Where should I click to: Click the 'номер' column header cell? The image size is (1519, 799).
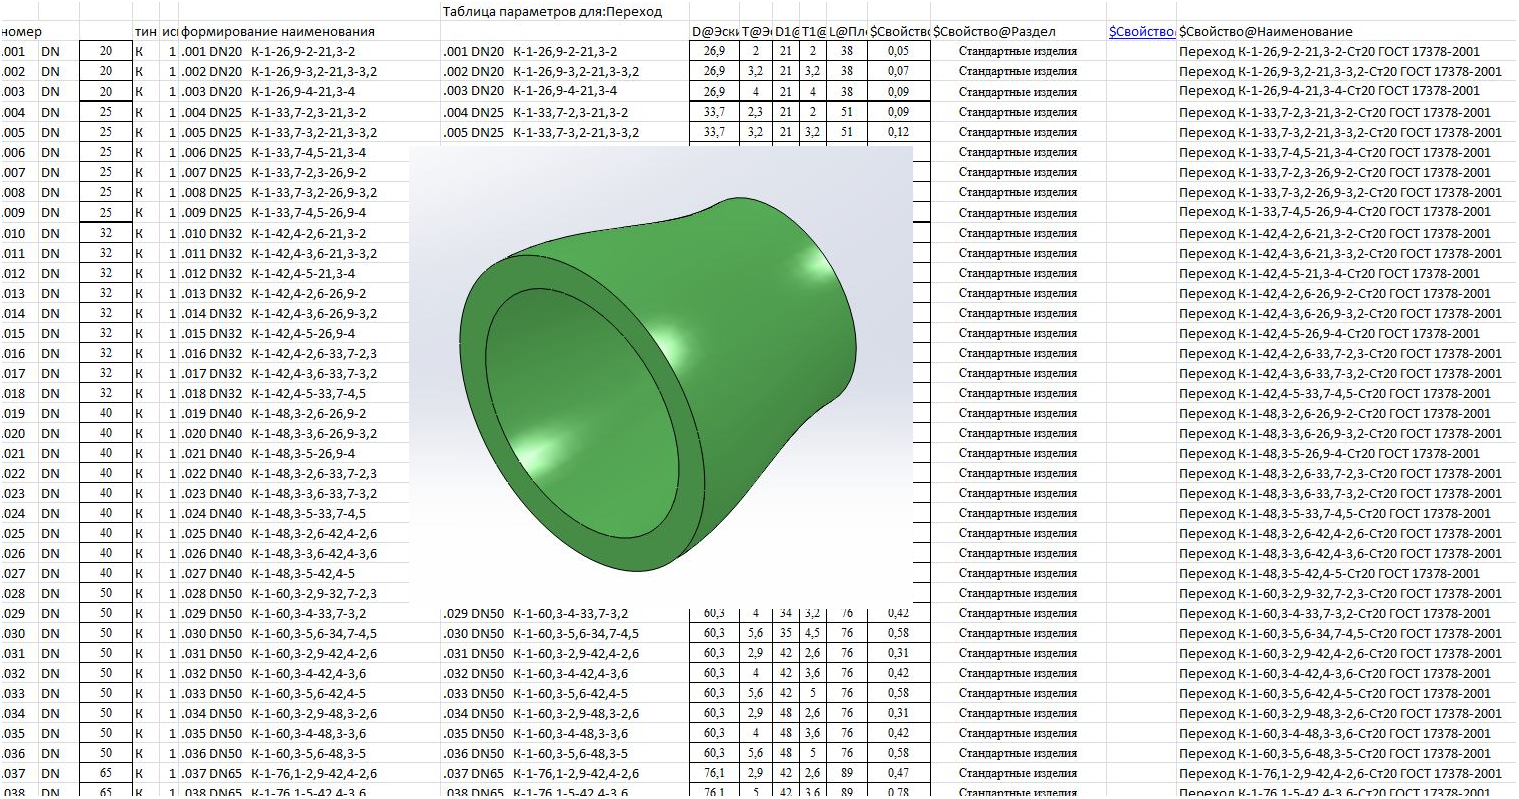(x=21, y=32)
